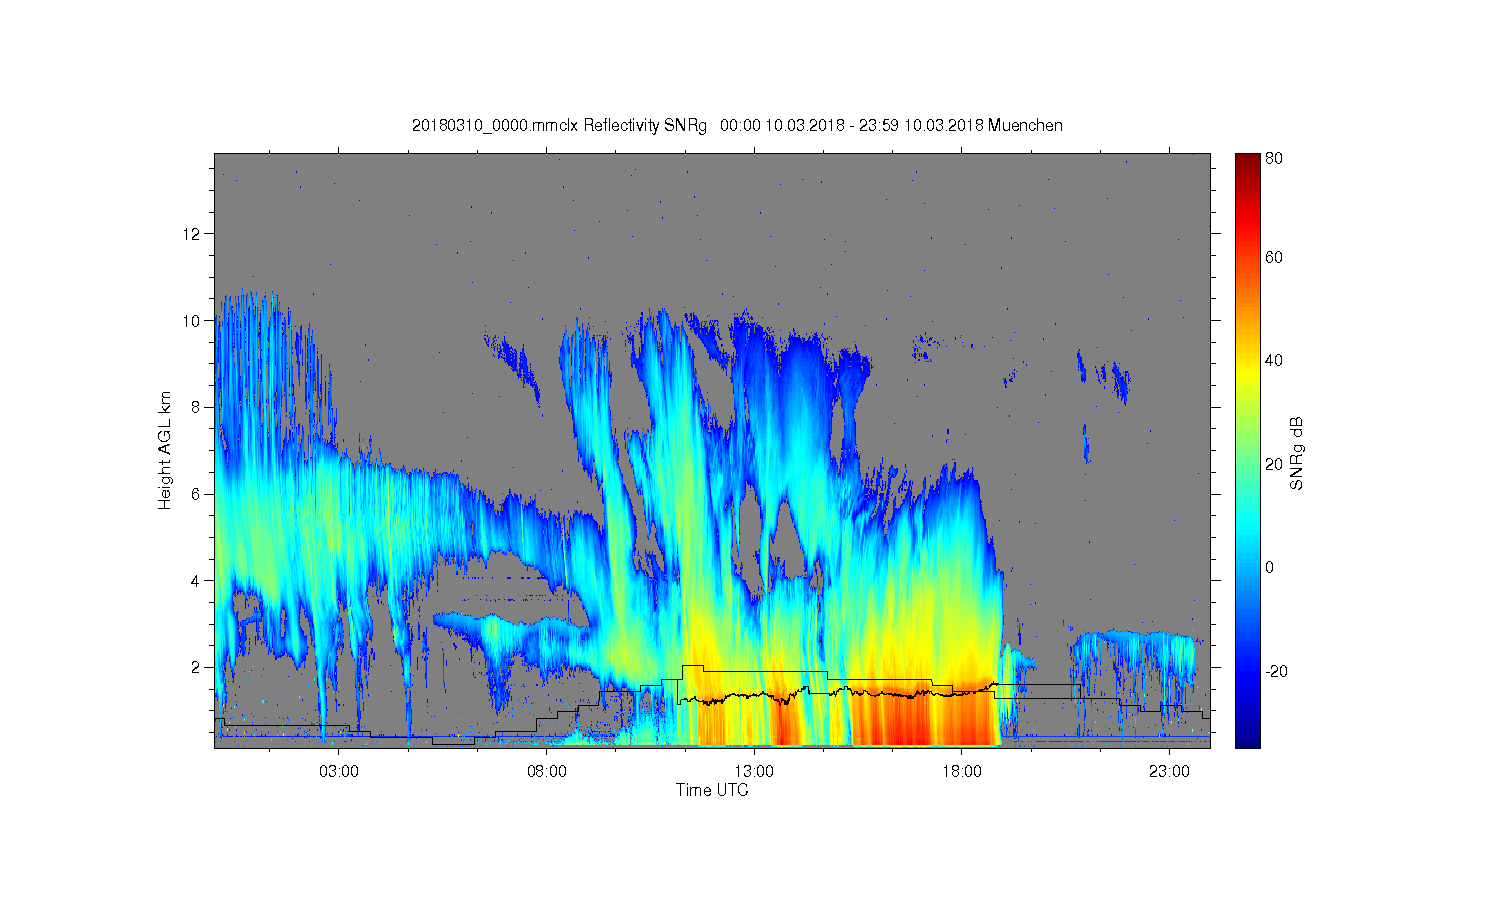Click the height tick label 12
Viewport: 1500px width, 900px height.
194,234
